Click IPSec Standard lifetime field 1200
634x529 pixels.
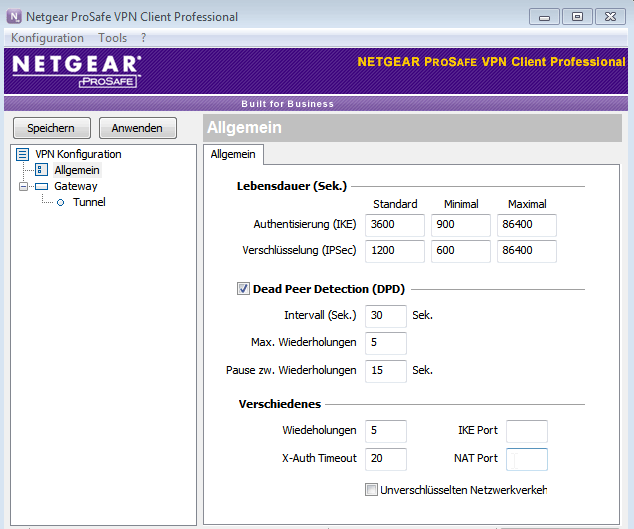coord(395,251)
